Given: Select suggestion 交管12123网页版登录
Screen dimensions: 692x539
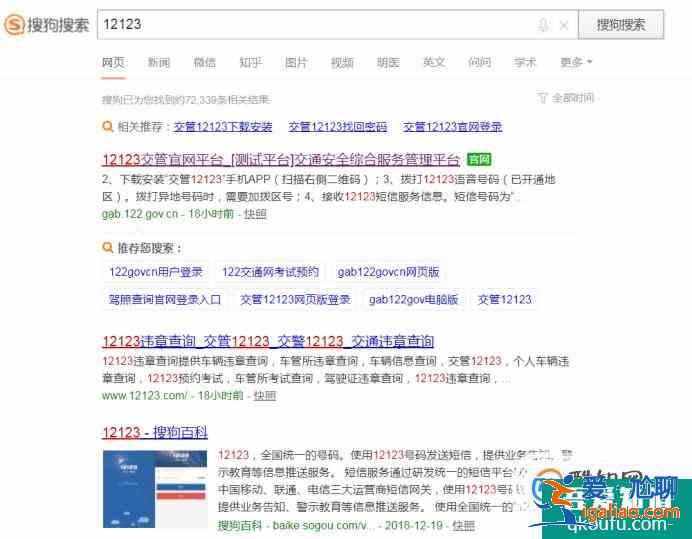Looking at the screenshot, I should pos(295,300).
